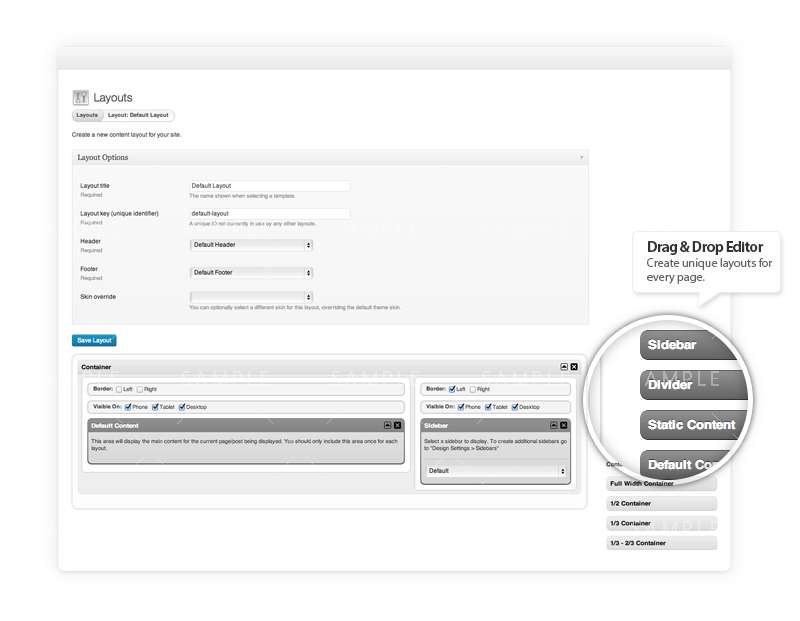Toggle the Layout Options panel arrow
This screenshot has width=800, height=621.
581,158
